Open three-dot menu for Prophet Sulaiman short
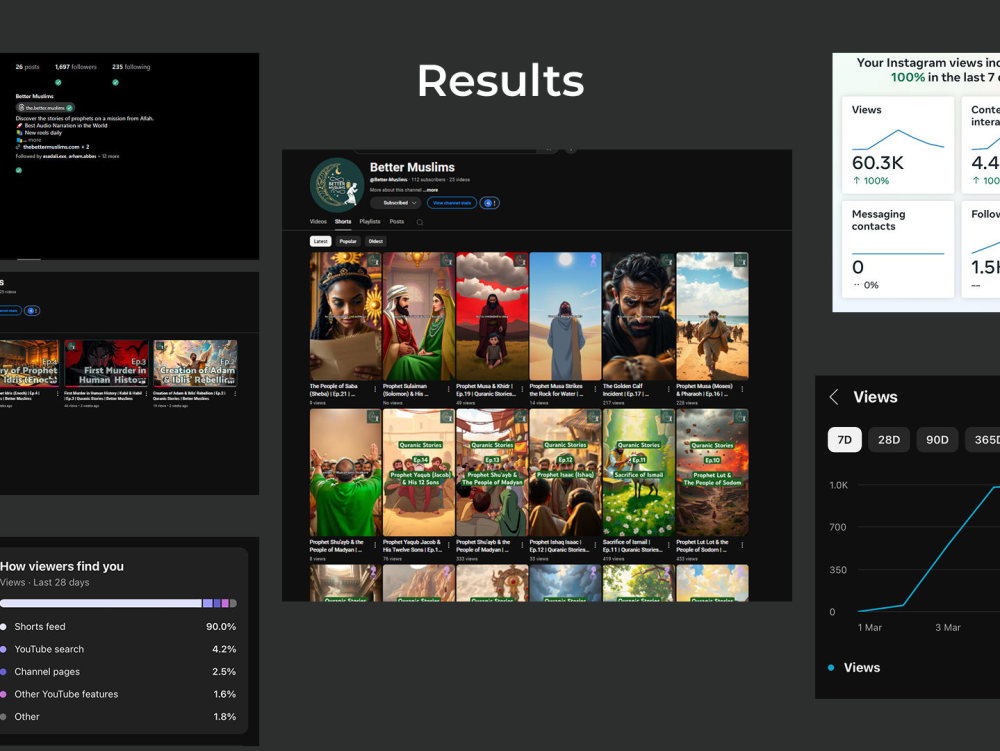The height and width of the screenshot is (751, 1000). coord(448,388)
